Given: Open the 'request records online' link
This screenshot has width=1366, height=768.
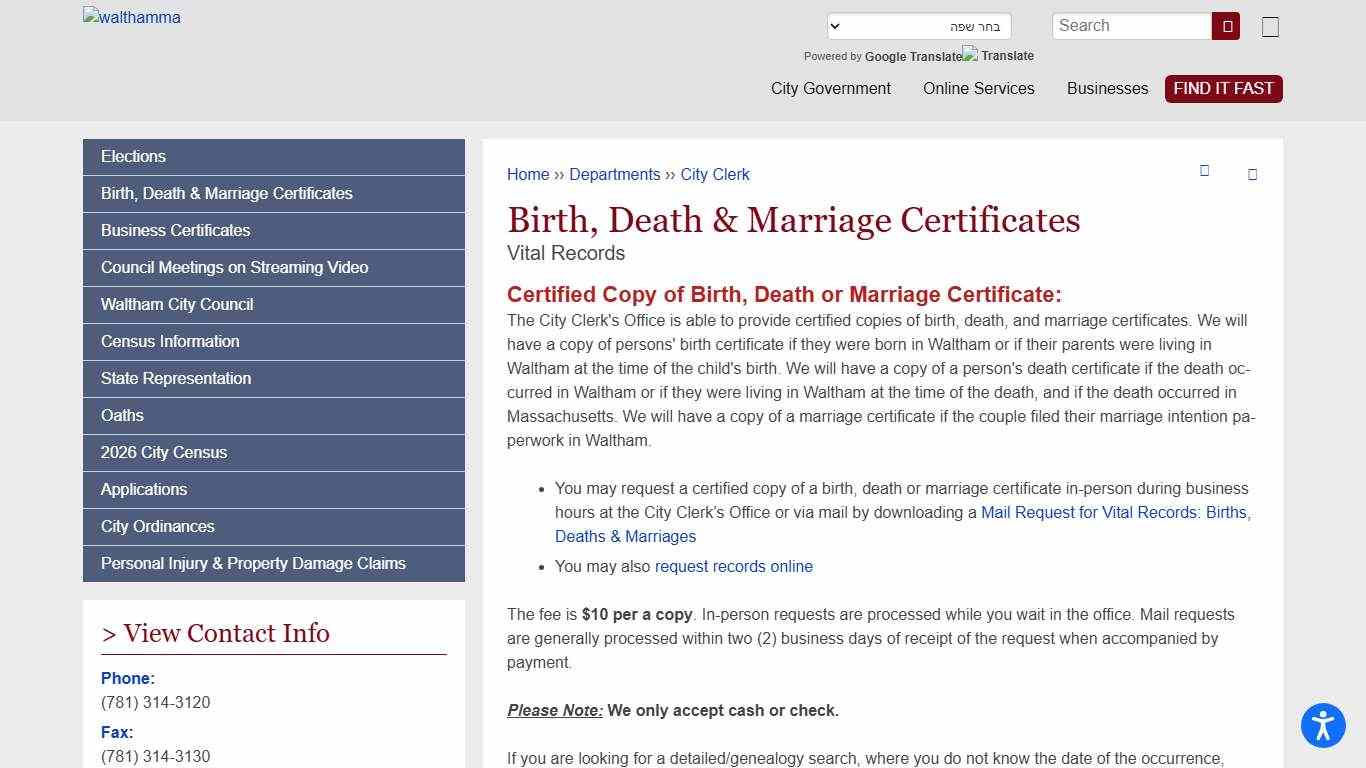Looking at the screenshot, I should (733, 566).
